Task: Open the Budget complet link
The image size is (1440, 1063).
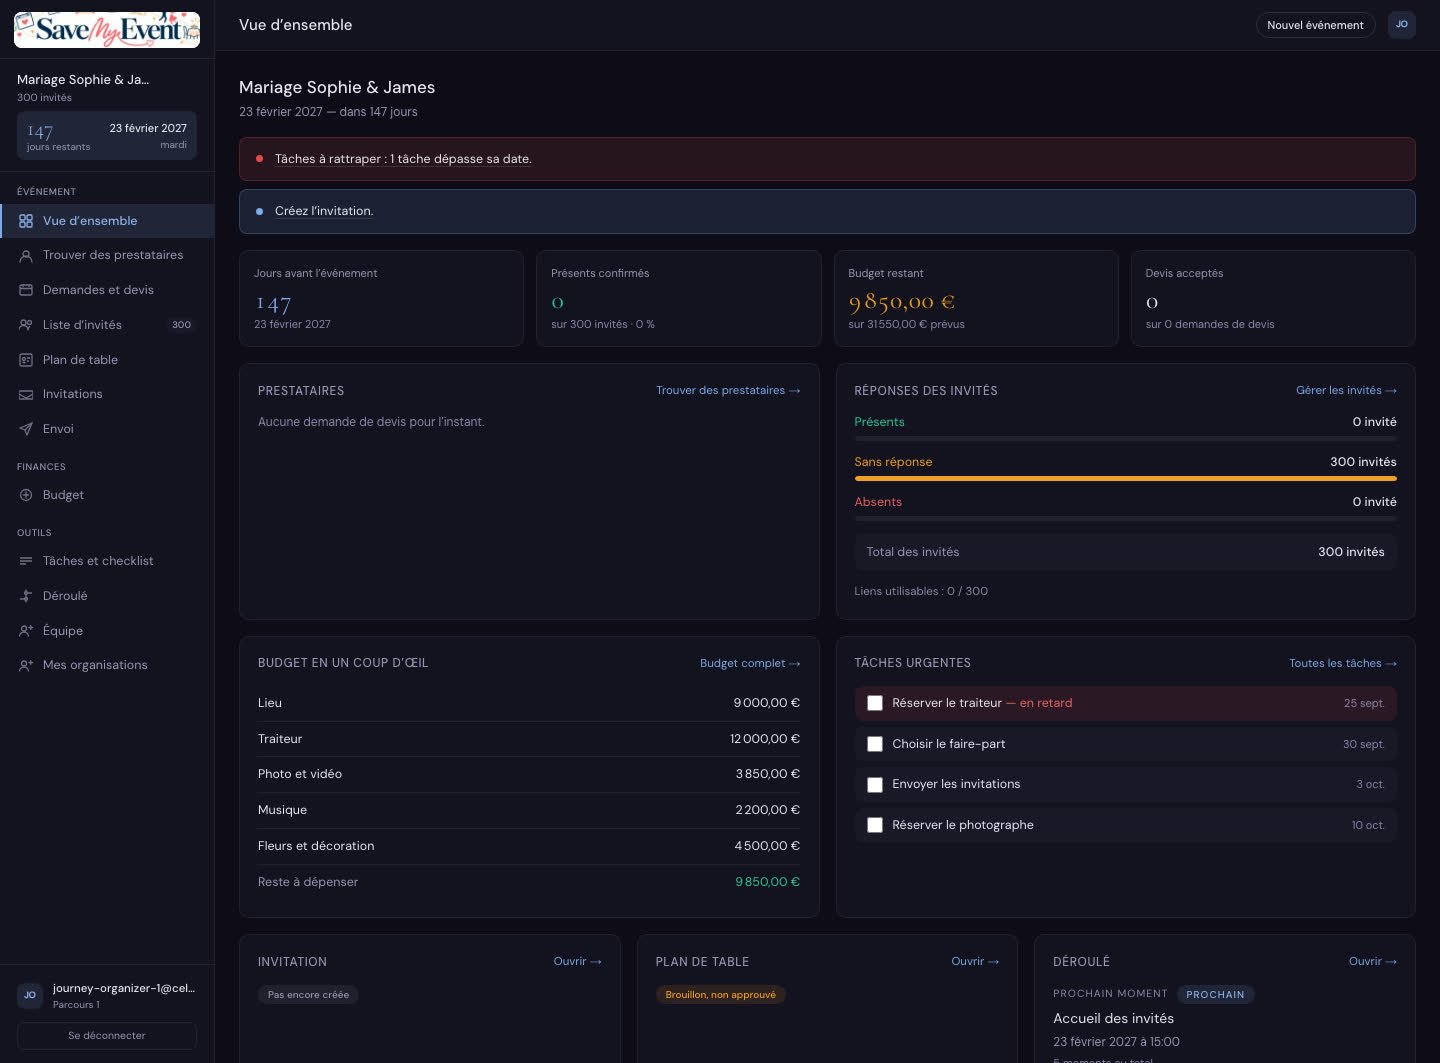Action: pos(750,663)
